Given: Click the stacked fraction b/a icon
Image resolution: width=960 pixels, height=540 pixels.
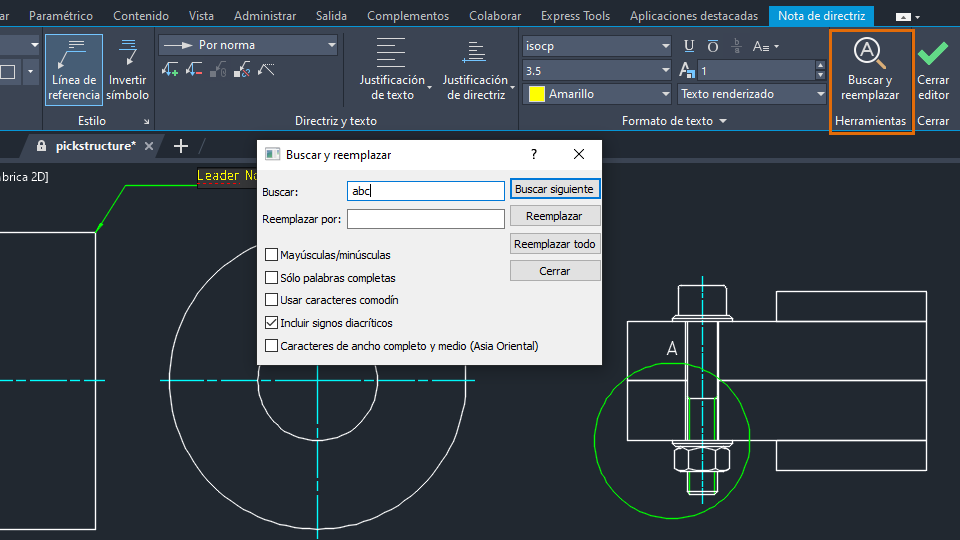Looking at the screenshot, I should pyautogui.click(x=737, y=46).
